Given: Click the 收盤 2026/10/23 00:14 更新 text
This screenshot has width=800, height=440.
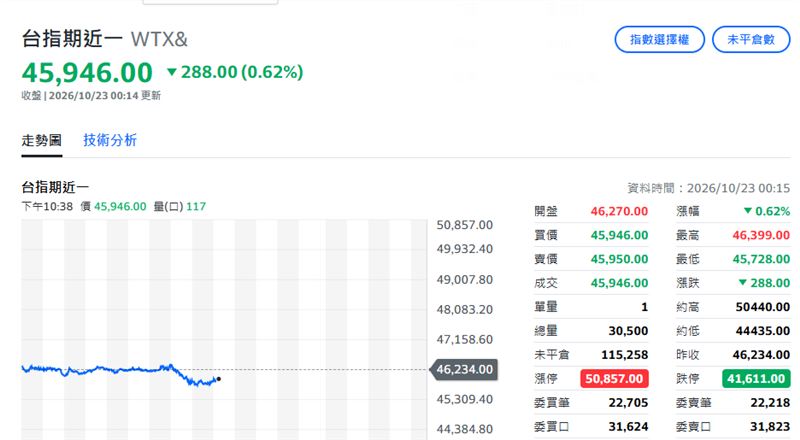Looking at the screenshot, I should click(x=91, y=95).
